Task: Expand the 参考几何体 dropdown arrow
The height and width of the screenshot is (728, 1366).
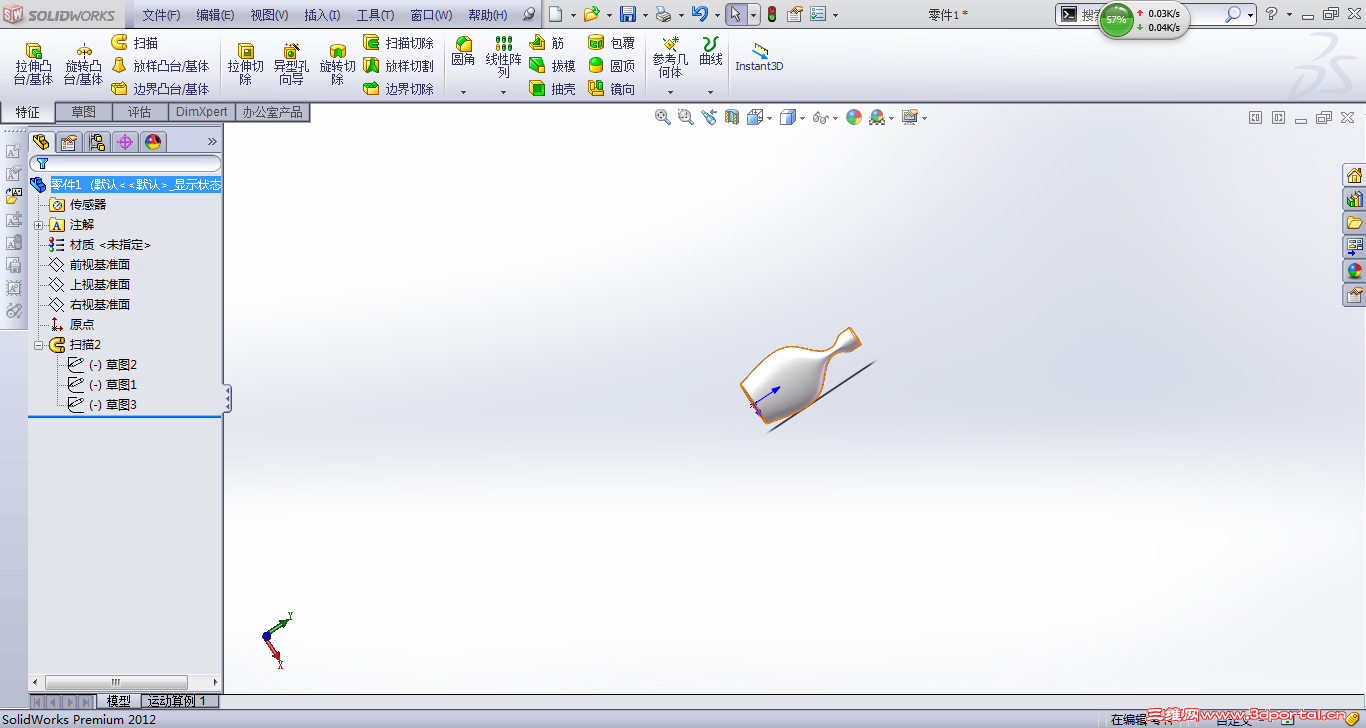Action: [670, 92]
